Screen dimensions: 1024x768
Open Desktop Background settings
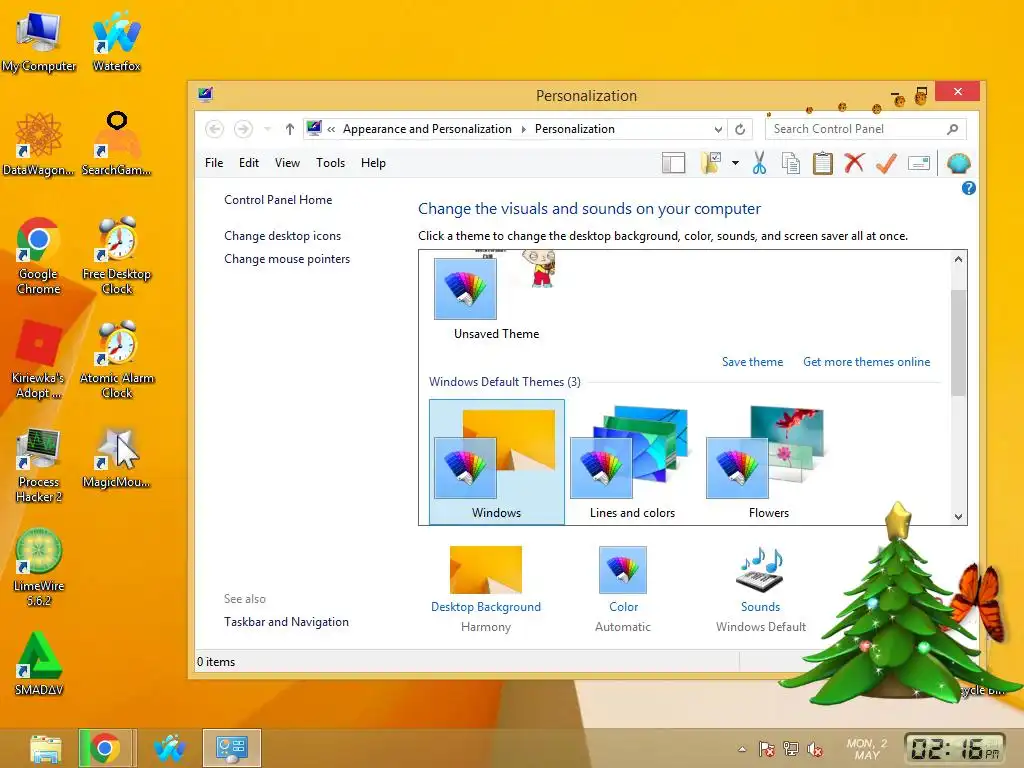pyautogui.click(x=486, y=590)
